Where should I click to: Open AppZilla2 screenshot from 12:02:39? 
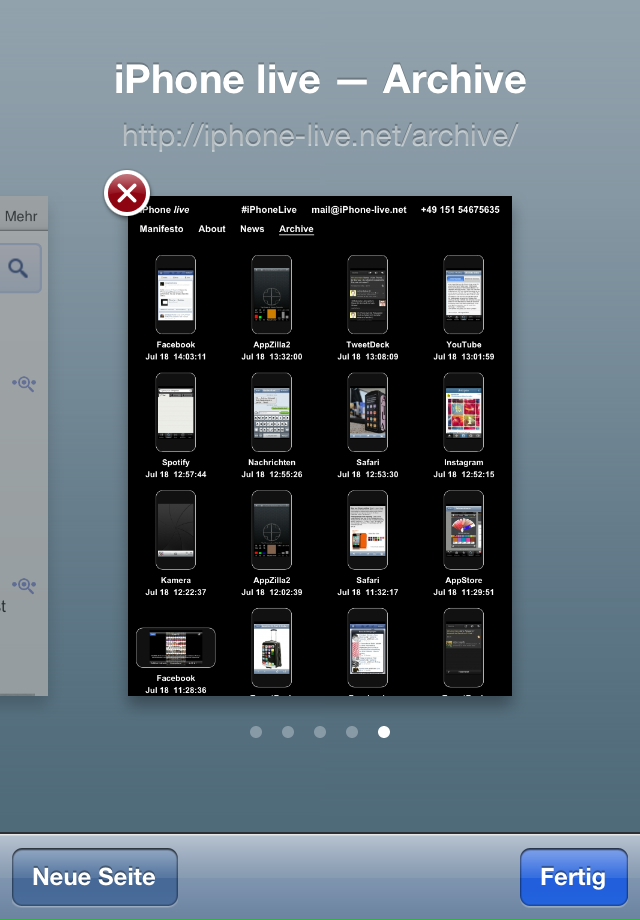pos(272,530)
